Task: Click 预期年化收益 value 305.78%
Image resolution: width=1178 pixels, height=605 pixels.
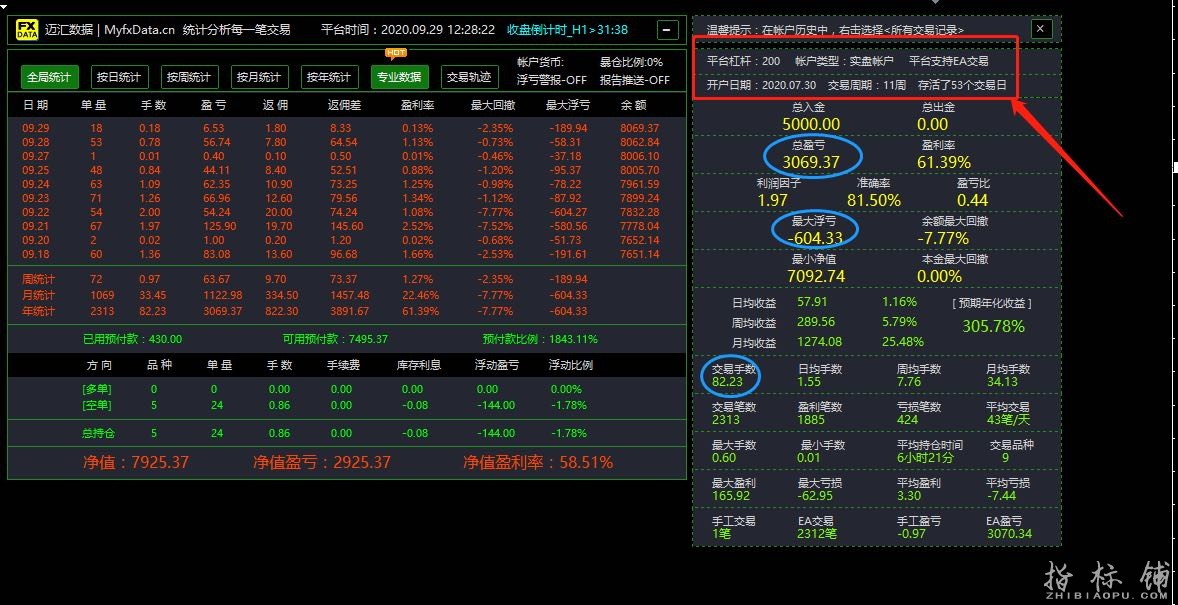Action: [x=993, y=327]
